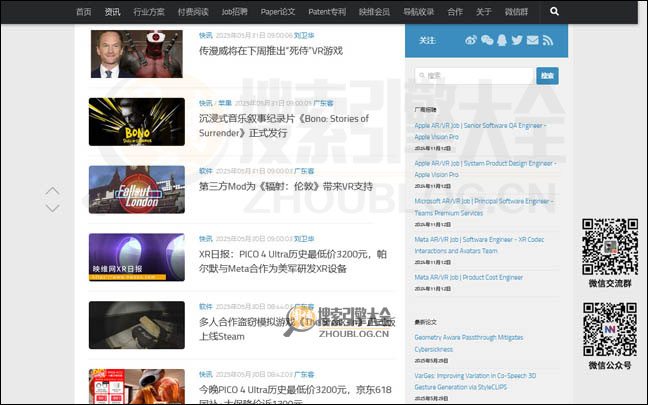
Task: Select 资讯 in the navigation bar
Action: [112, 12]
